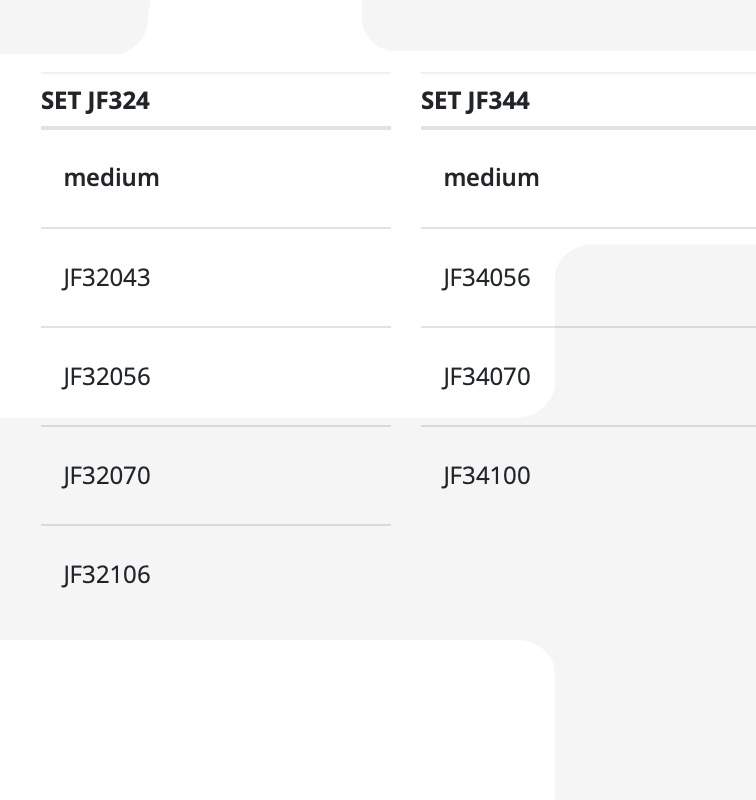756x800 pixels.
Task: Pick the JF32106 entry
Action: click(107, 575)
